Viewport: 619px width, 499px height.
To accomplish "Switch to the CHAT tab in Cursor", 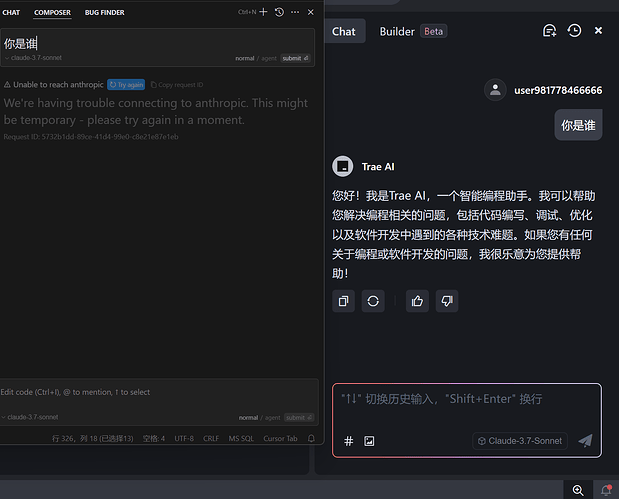I will coord(11,13).
